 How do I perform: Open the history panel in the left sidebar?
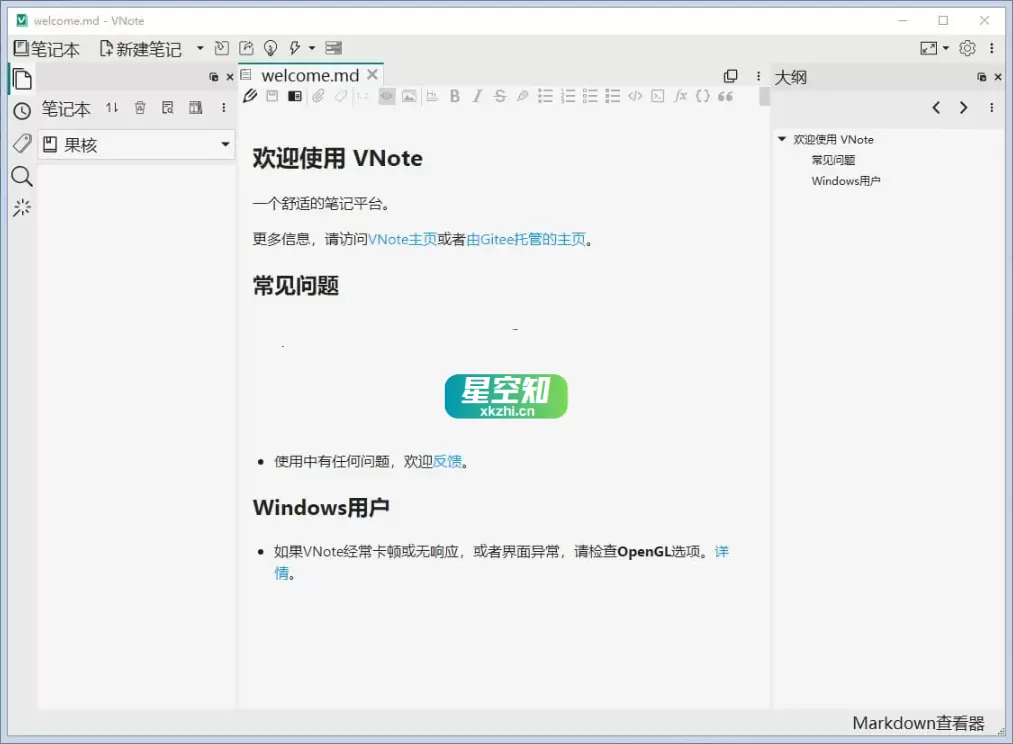[x=22, y=109]
